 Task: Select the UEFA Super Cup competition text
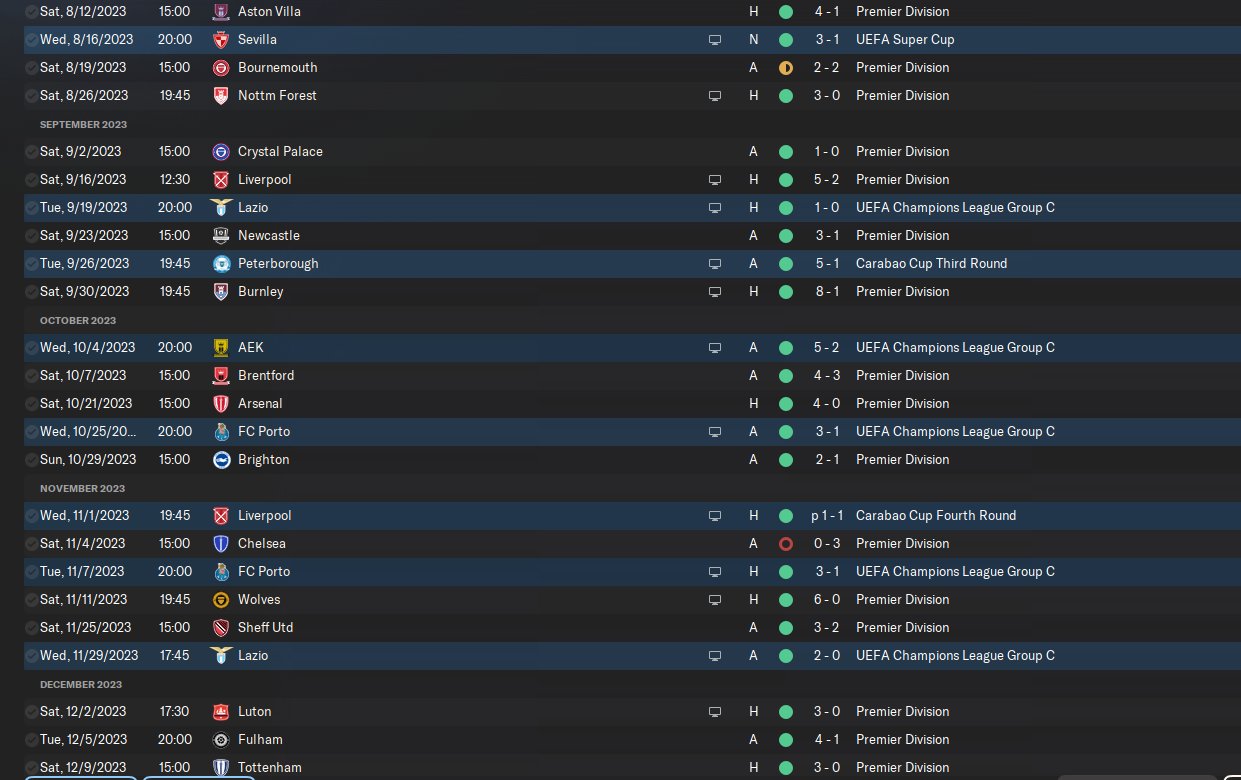(x=905, y=40)
